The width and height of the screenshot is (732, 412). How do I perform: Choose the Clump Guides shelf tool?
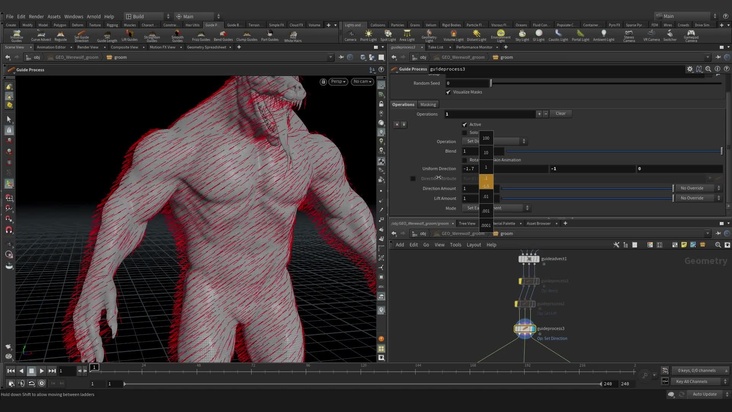pos(246,36)
